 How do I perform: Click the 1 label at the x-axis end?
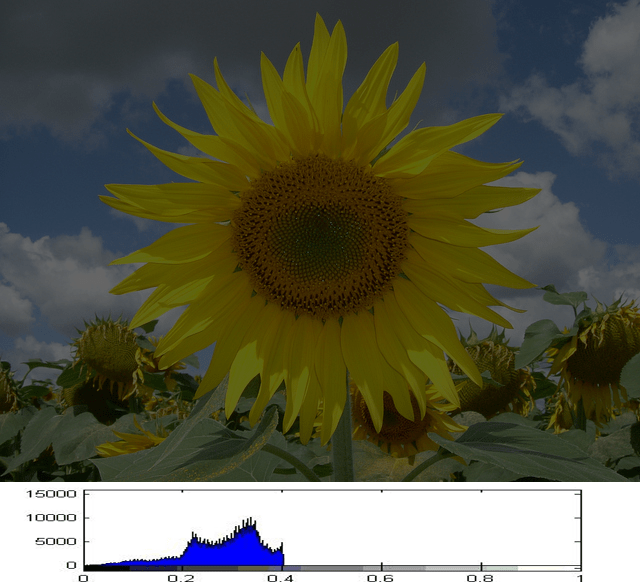[579, 577]
